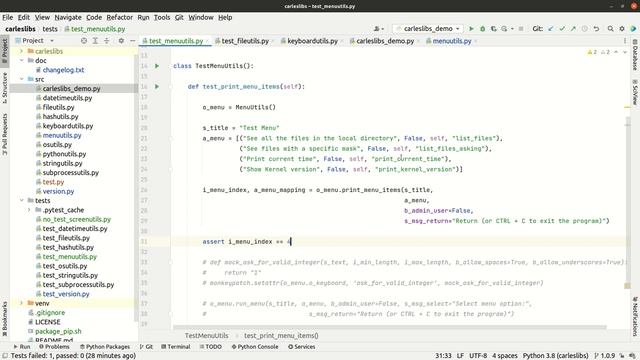Click the Python 3.8 (carleslibs) interpreter status
The width and height of the screenshot is (640, 360).
pos(556,356)
